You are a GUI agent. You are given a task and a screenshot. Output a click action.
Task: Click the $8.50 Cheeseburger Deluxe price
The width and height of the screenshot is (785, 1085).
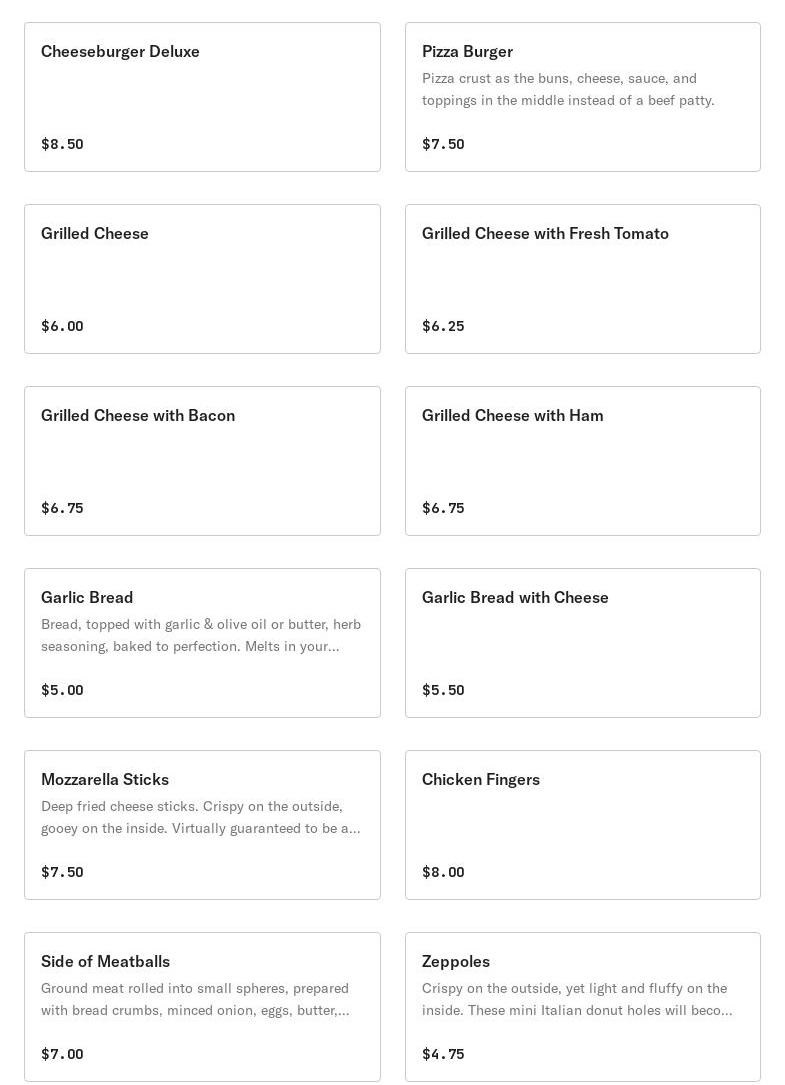62,144
